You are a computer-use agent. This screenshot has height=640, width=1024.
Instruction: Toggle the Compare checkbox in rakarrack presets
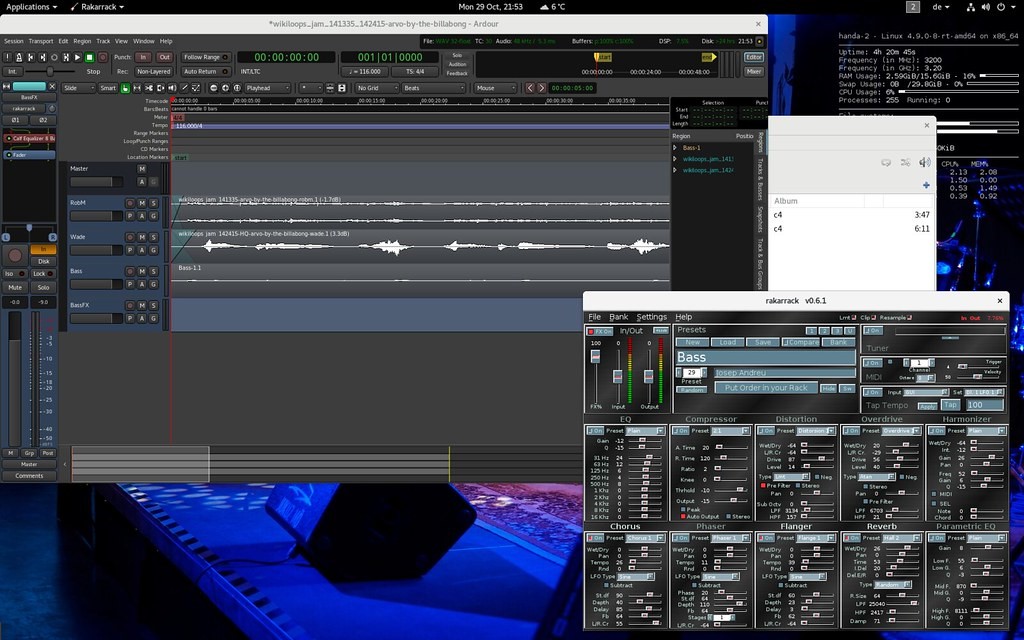pos(801,342)
